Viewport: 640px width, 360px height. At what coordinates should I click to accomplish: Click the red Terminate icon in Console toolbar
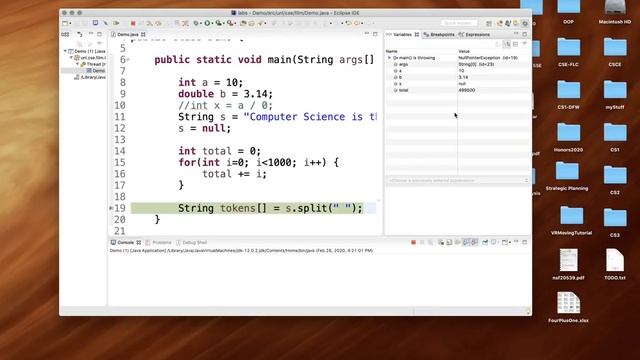tap(413, 242)
